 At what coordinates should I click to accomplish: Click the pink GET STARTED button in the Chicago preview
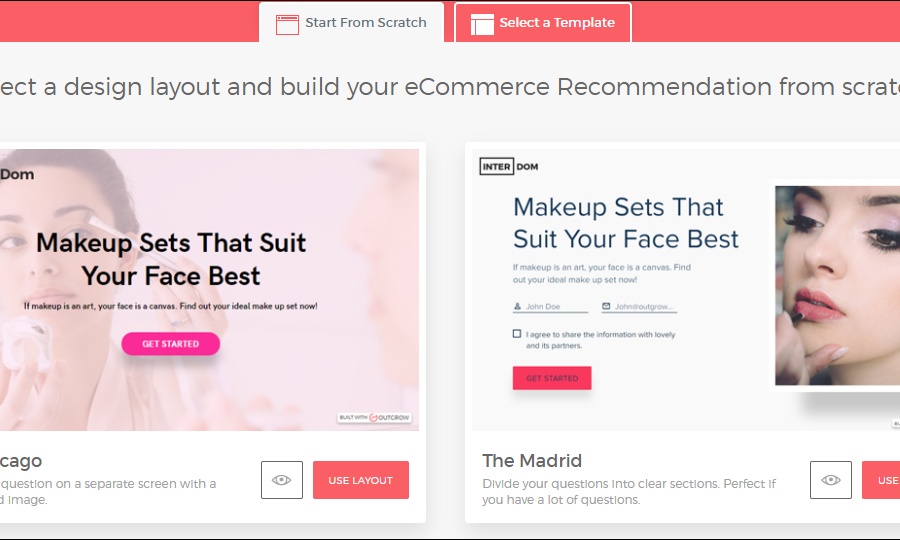tap(170, 344)
